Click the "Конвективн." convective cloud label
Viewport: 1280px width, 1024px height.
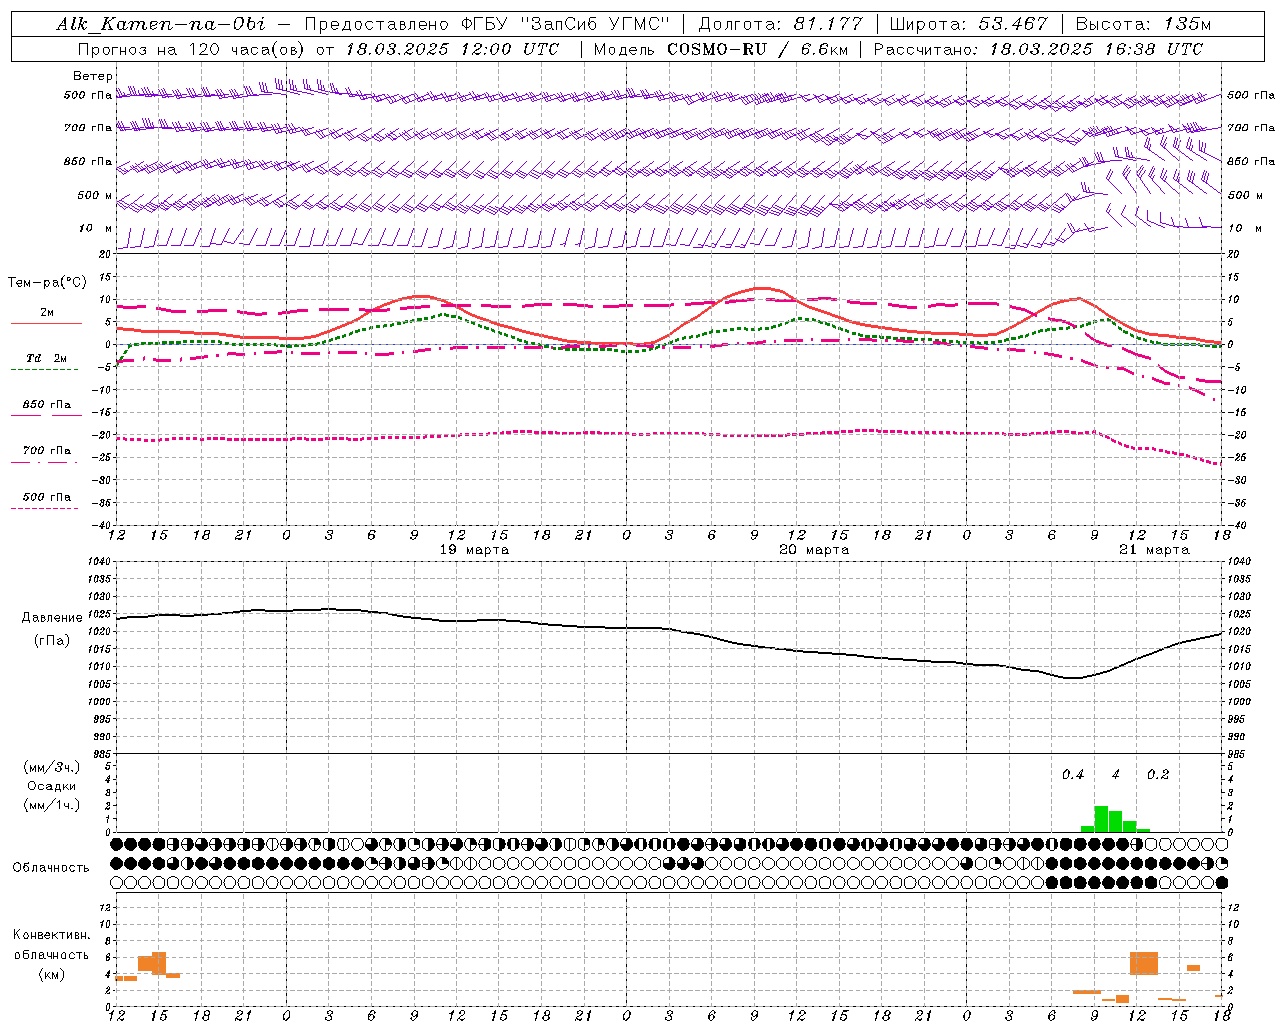[x=52, y=935]
